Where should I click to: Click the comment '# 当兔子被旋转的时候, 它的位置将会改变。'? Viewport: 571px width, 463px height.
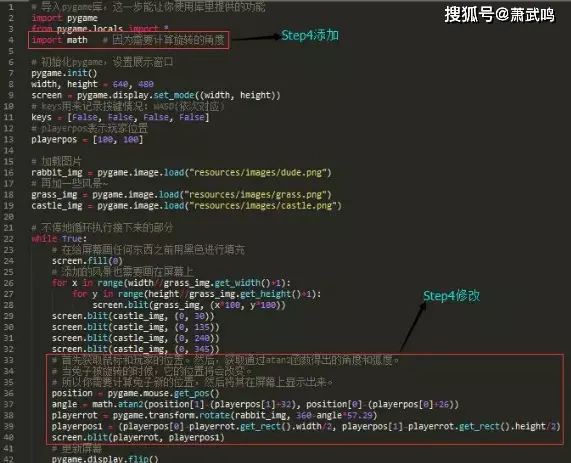click(x=152, y=371)
